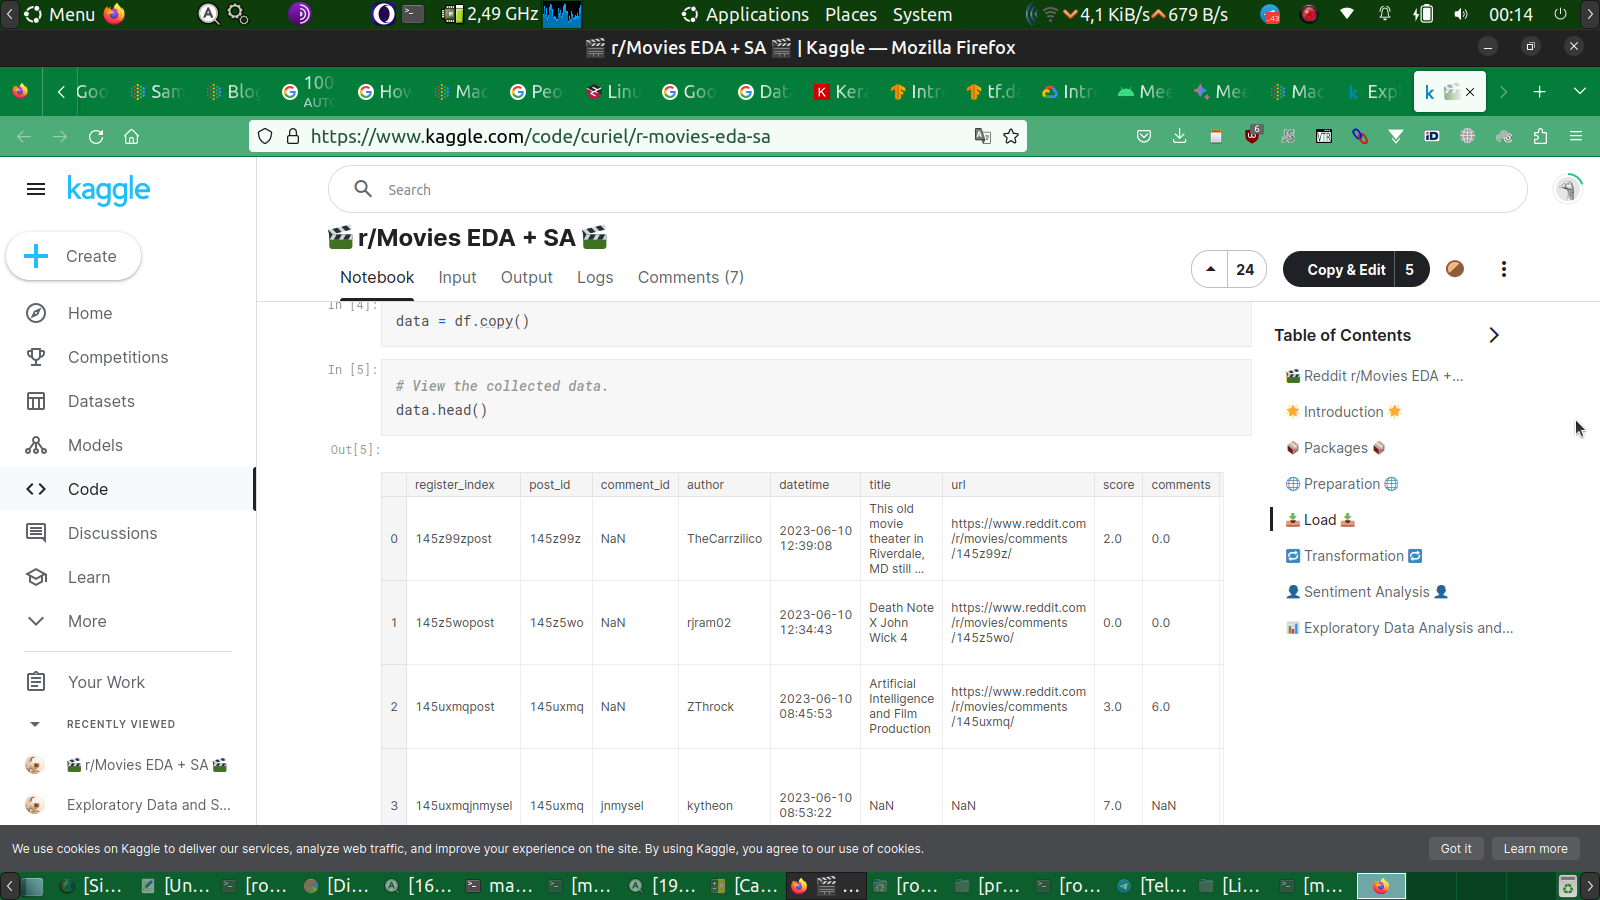This screenshot has height=900, width=1600.
Task: Open Competitions trophy icon
Action: click(x=36, y=357)
